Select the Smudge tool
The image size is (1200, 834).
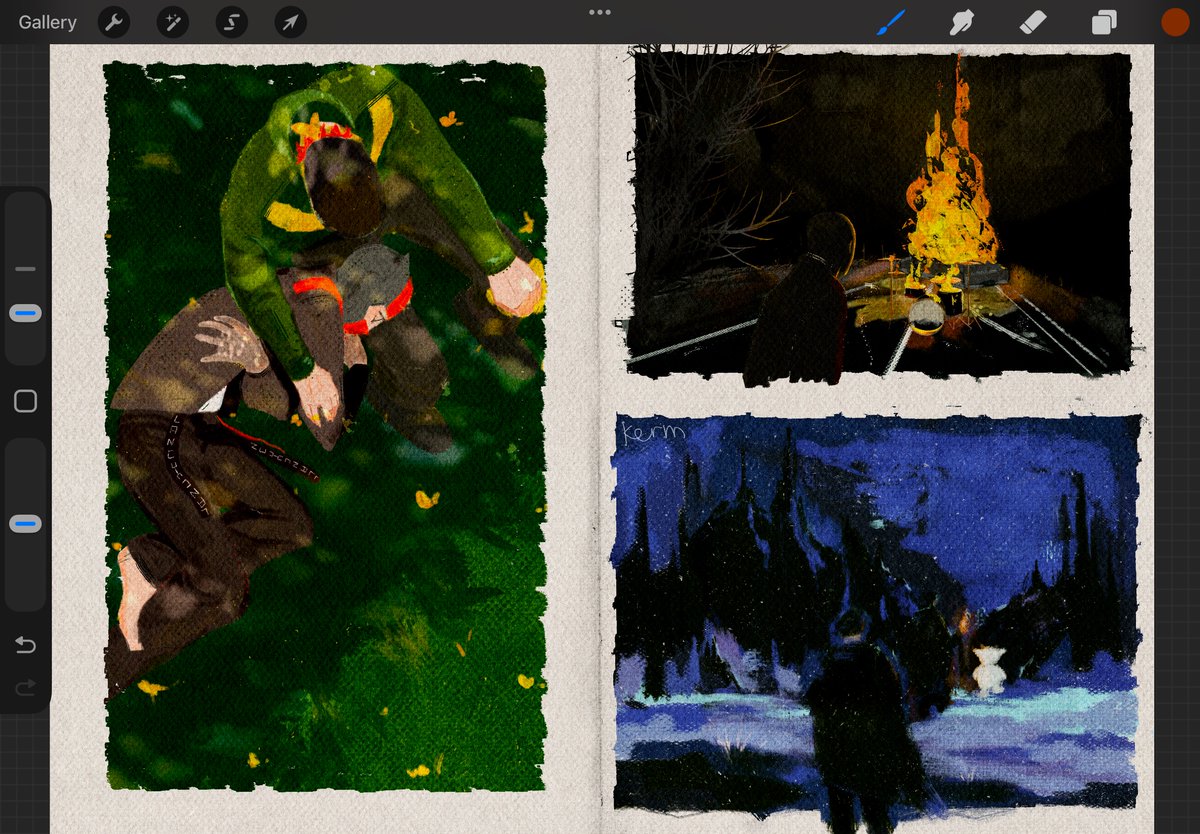pyautogui.click(x=962, y=22)
